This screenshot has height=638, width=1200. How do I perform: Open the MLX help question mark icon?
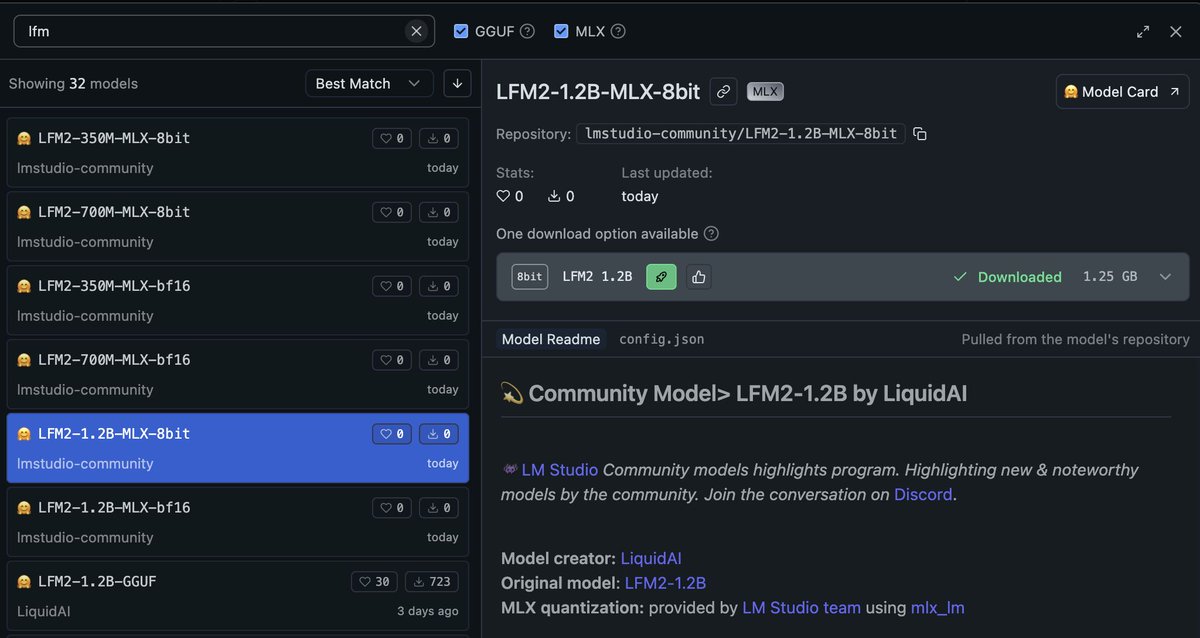pos(618,31)
